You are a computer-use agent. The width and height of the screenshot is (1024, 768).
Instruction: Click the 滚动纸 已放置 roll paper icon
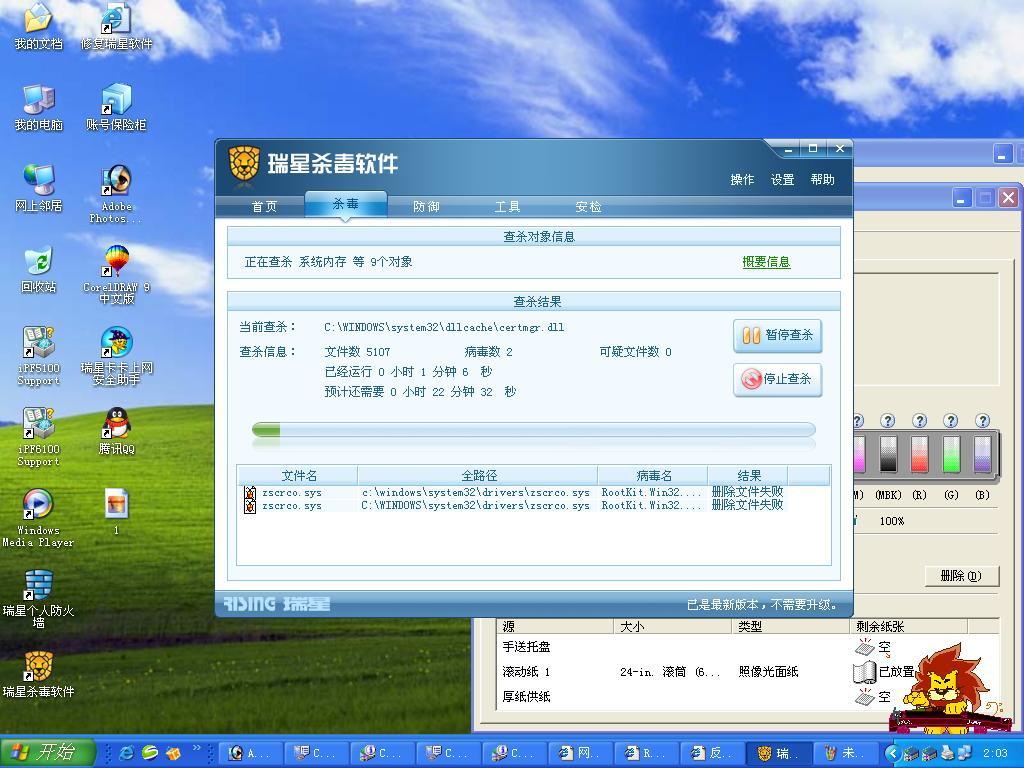point(864,671)
